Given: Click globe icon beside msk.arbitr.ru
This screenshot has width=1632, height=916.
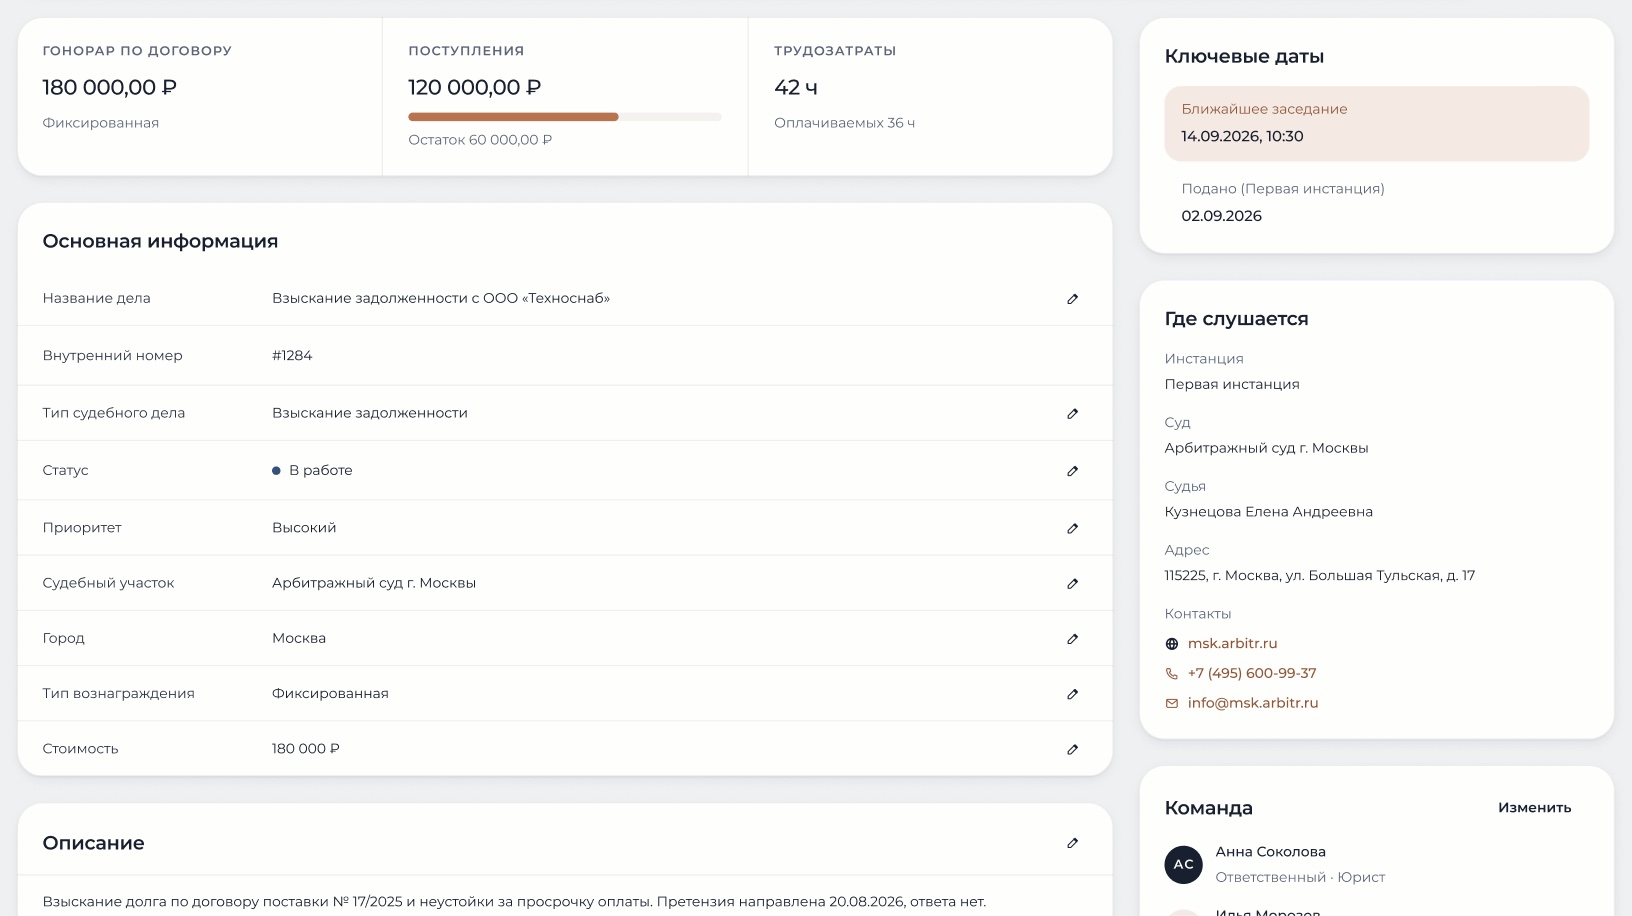Looking at the screenshot, I should [x=1172, y=644].
